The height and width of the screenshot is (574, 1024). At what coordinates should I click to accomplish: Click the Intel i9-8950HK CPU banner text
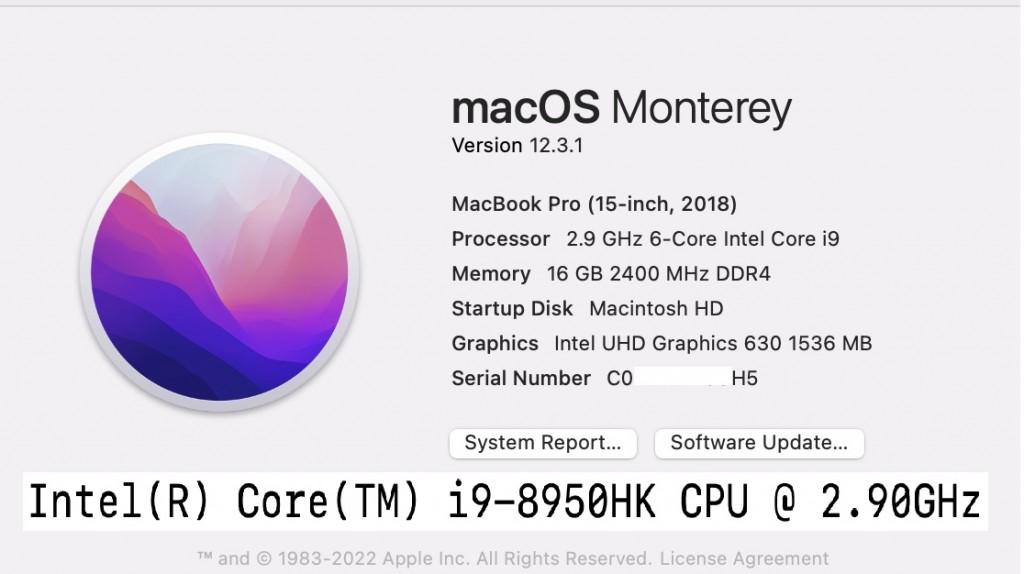click(x=505, y=502)
